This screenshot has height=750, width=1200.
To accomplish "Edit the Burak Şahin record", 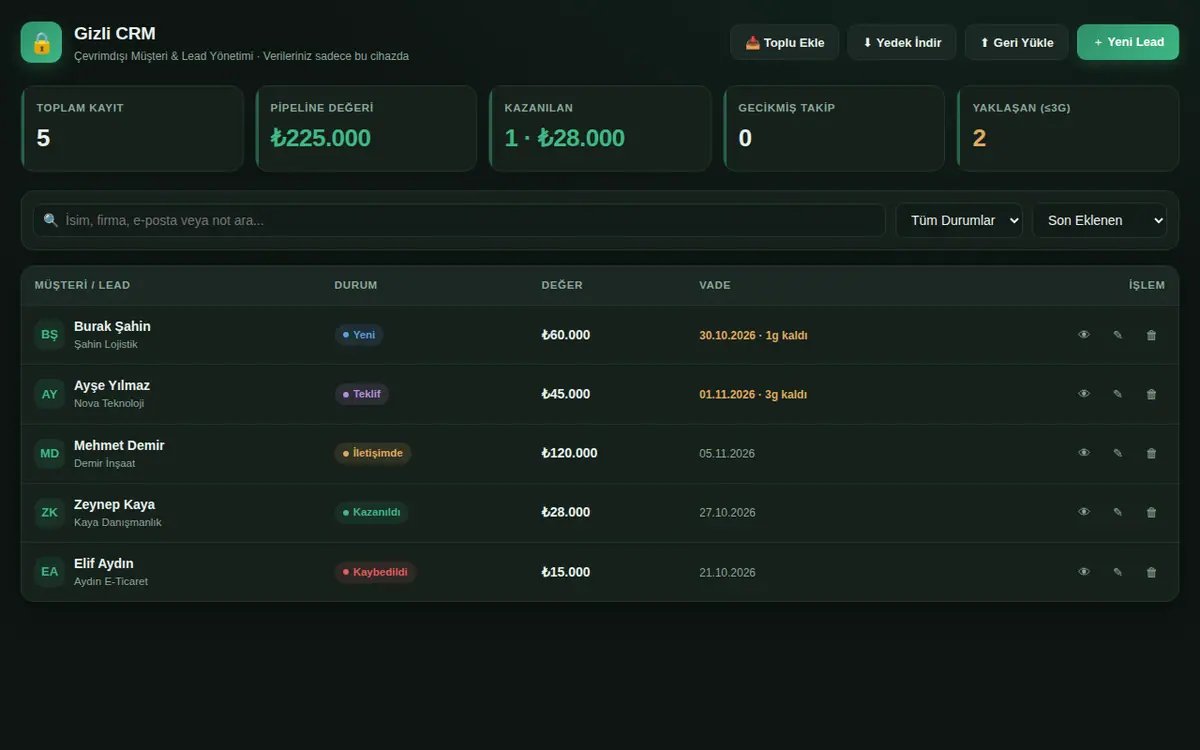I will [x=1118, y=335].
